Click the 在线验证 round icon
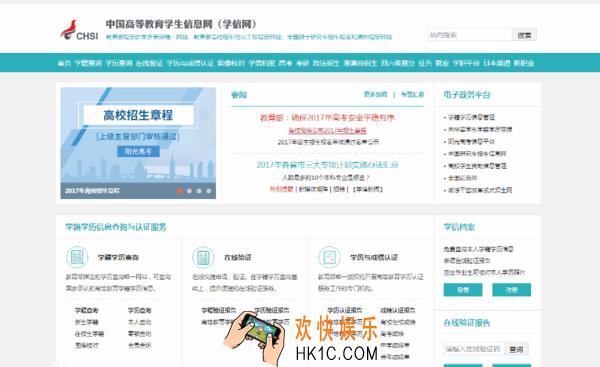 point(203,257)
